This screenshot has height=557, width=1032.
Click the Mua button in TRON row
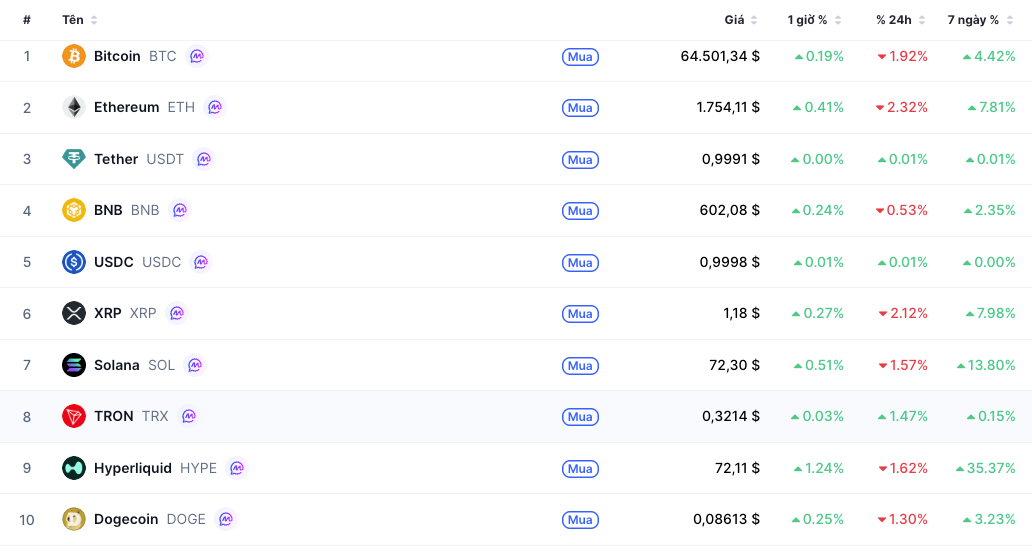coord(580,417)
